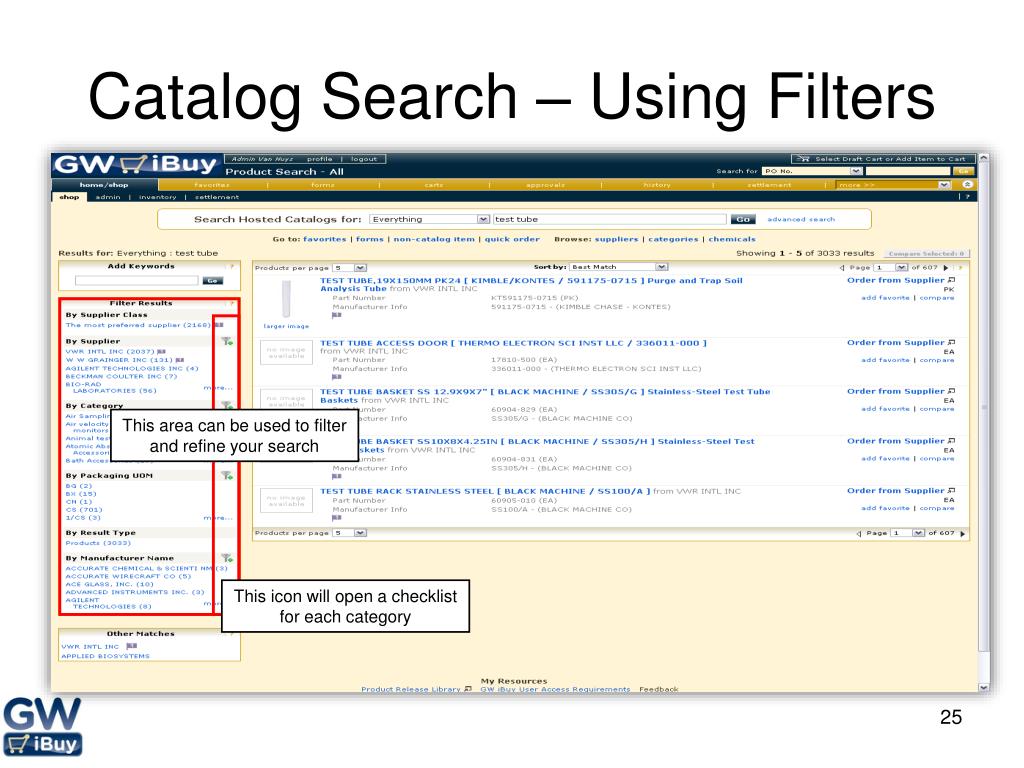The height and width of the screenshot is (768, 1024).
Task: Select the admin sub-tab
Action: pyautogui.click(x=108, y=197)
